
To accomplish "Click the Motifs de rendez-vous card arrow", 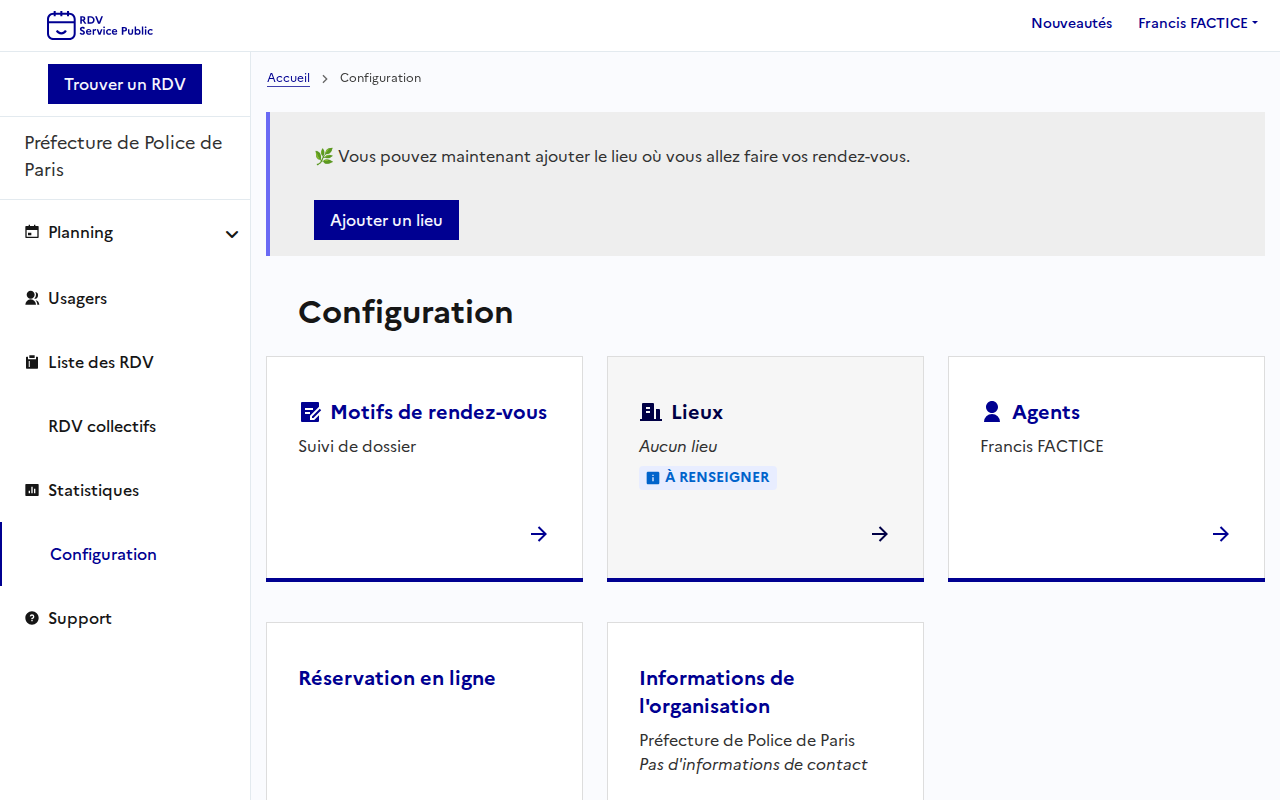I will coord(539,534).
